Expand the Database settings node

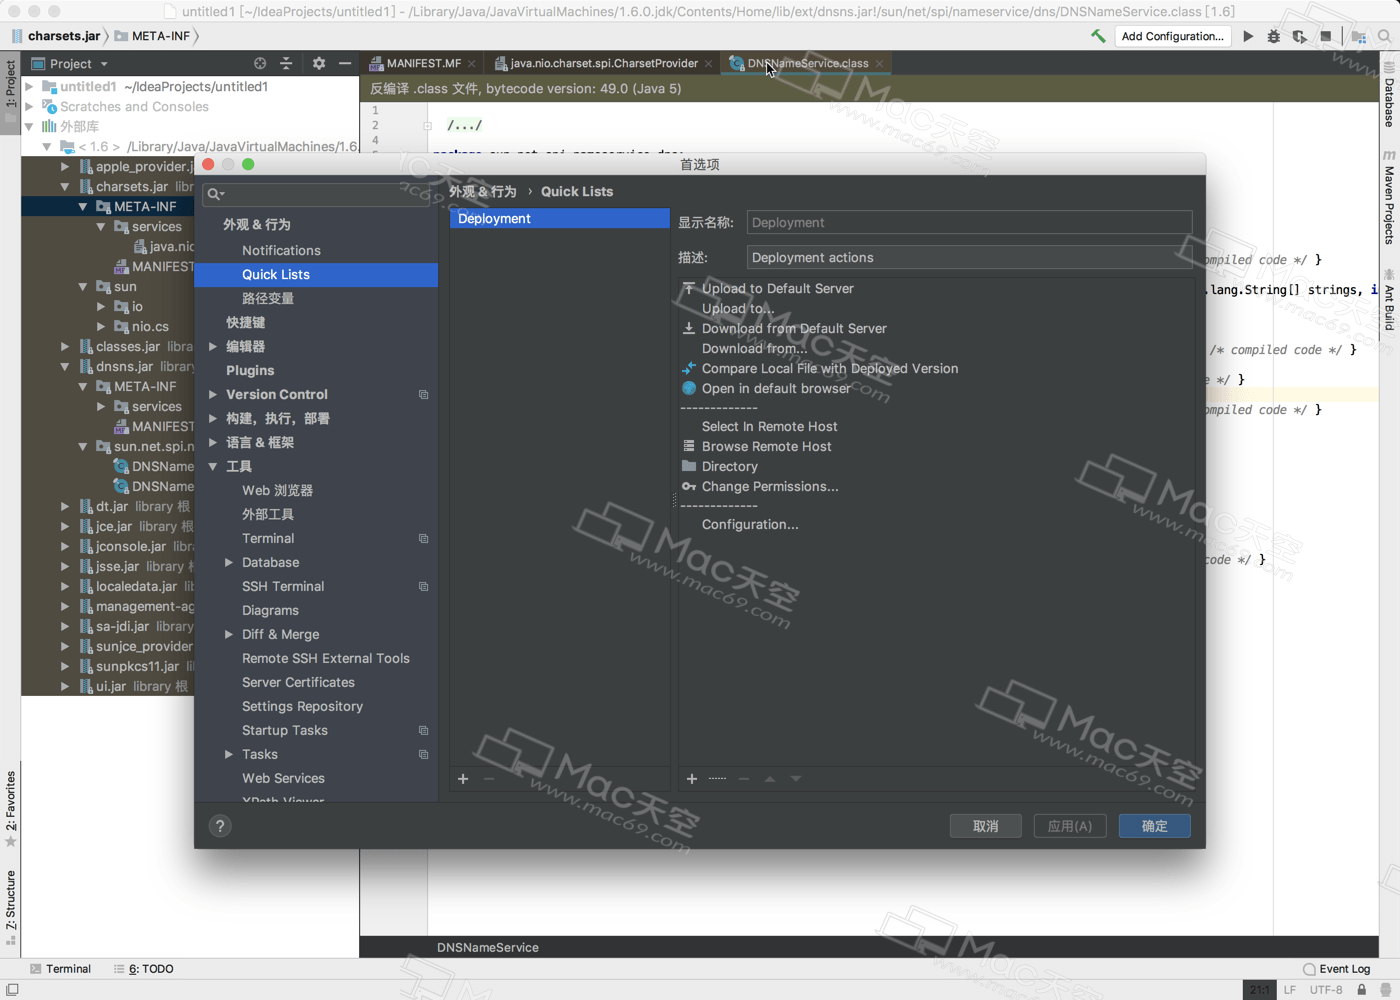[229, 562]
